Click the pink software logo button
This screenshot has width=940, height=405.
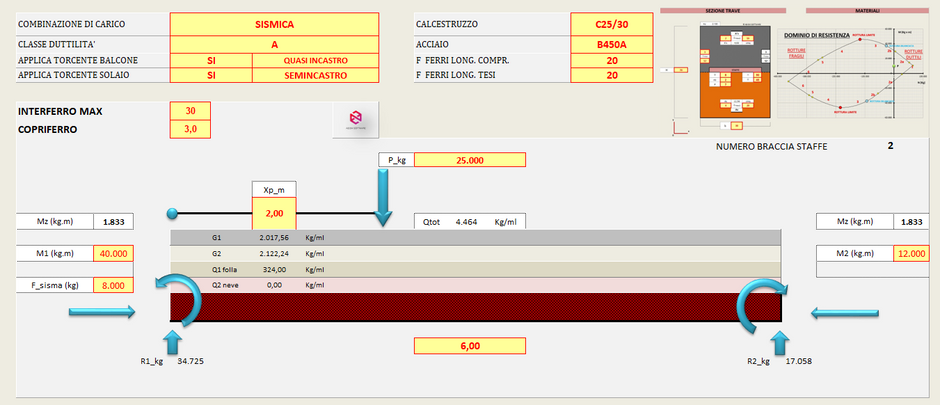tap(357, 118)
